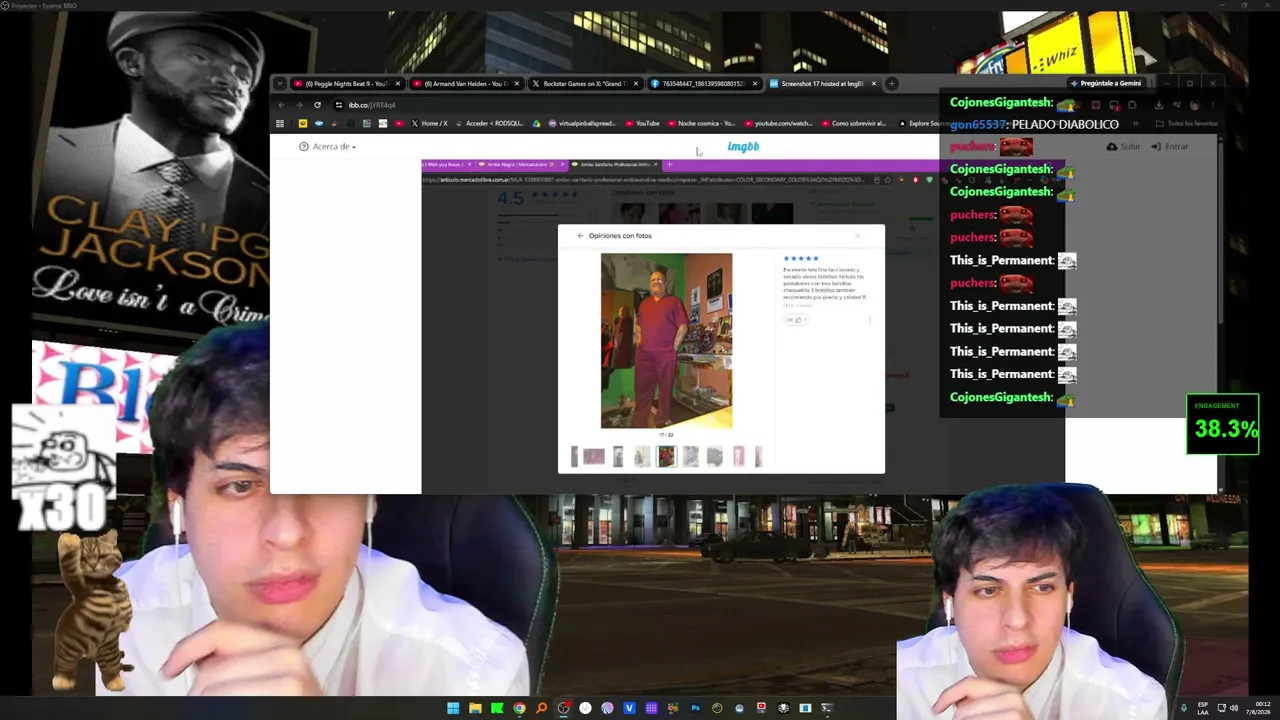
Task: Open the Como sobrevivir al bookmark
Action: [x=854, y=124]
